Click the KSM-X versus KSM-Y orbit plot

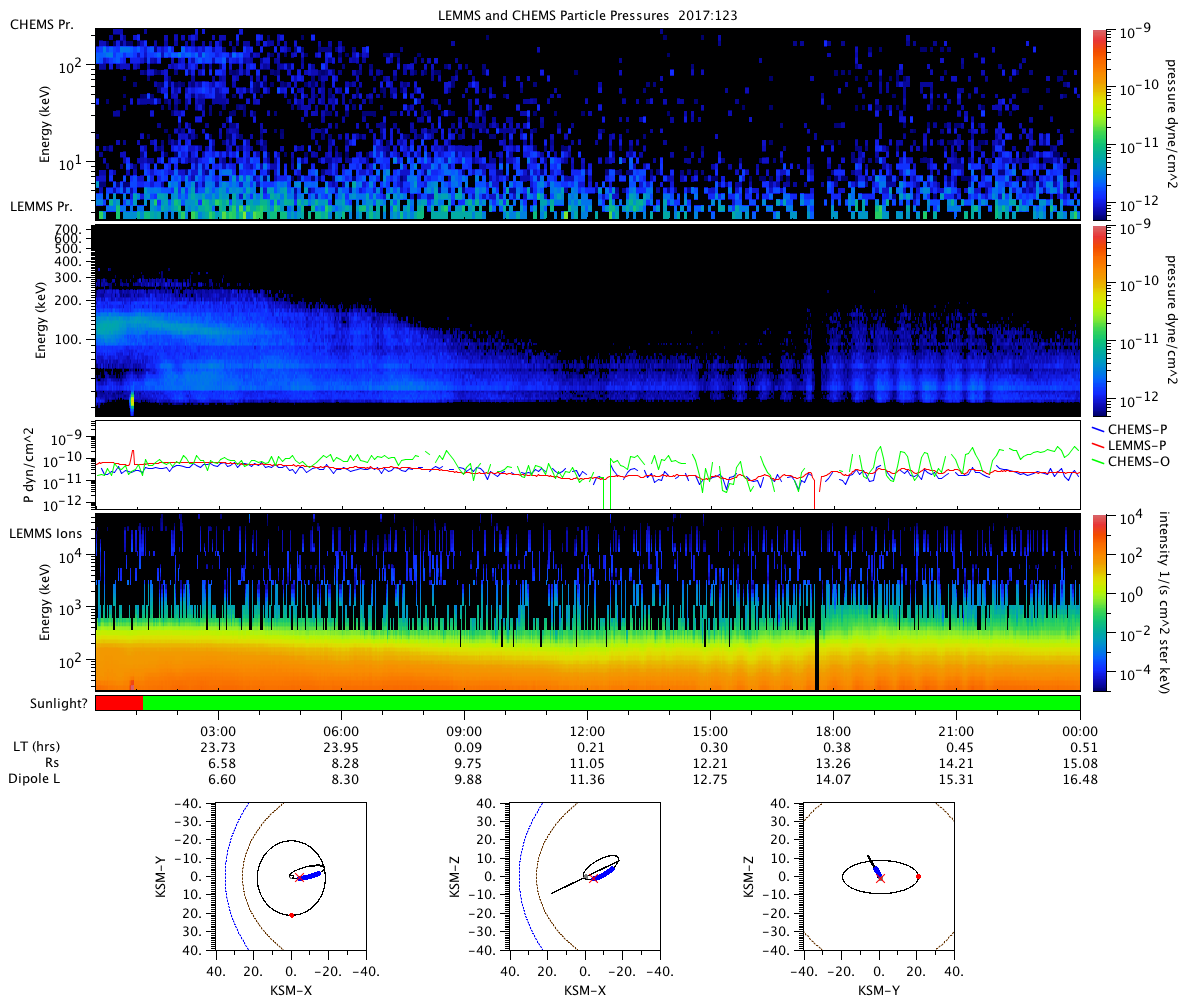coord(291,877)
